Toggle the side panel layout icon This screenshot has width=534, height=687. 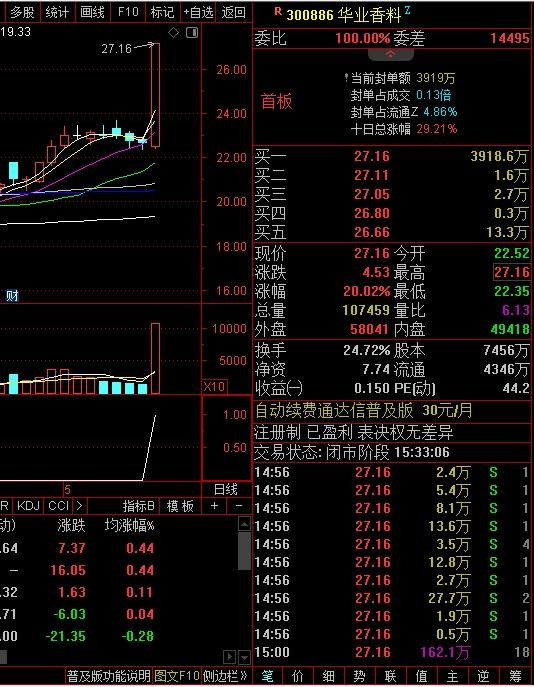(192, 32)
